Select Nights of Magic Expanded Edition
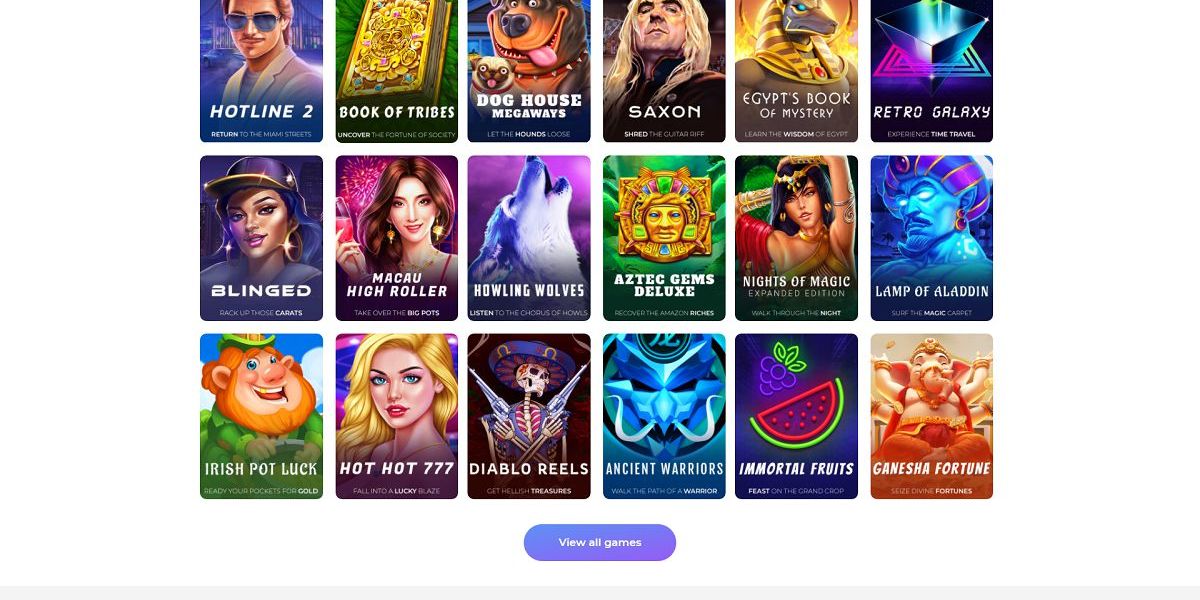This screenshot has height=600, width=1200. [x=796, y=238]
